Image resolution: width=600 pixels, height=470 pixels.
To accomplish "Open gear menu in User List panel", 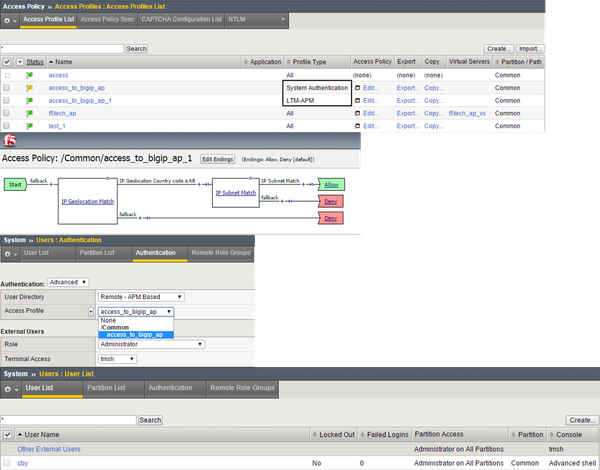I will click(x=11, y=389).
